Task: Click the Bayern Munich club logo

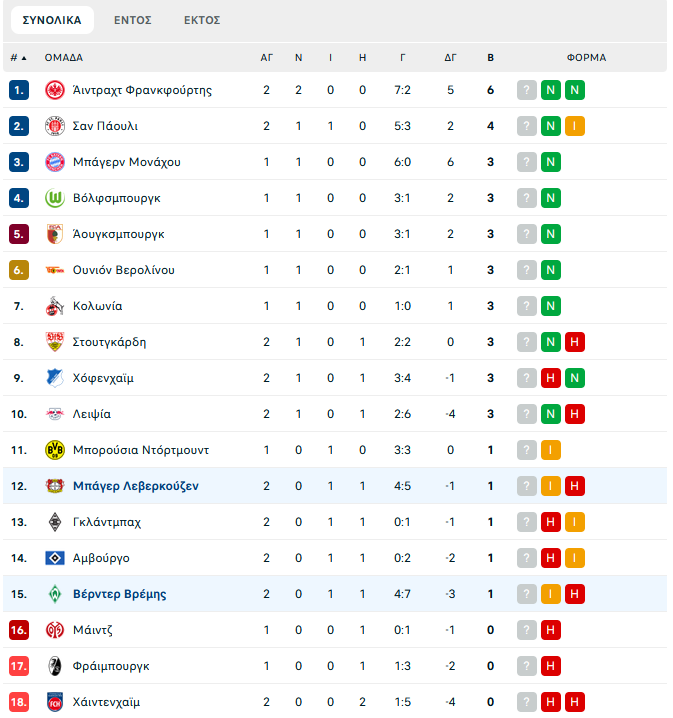Action: [x=54, y=162]
